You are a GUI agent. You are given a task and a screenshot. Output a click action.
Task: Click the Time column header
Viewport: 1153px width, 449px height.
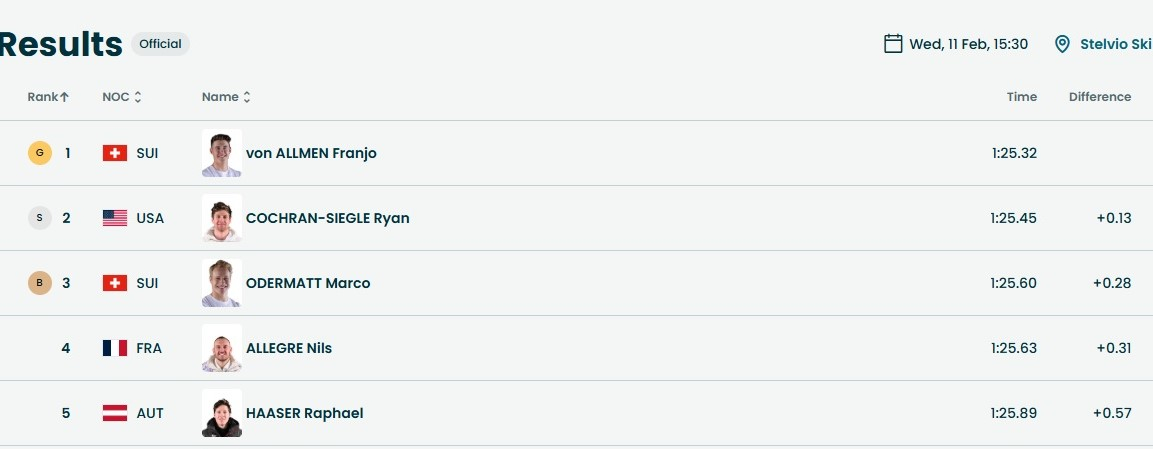pos(1021,97)
